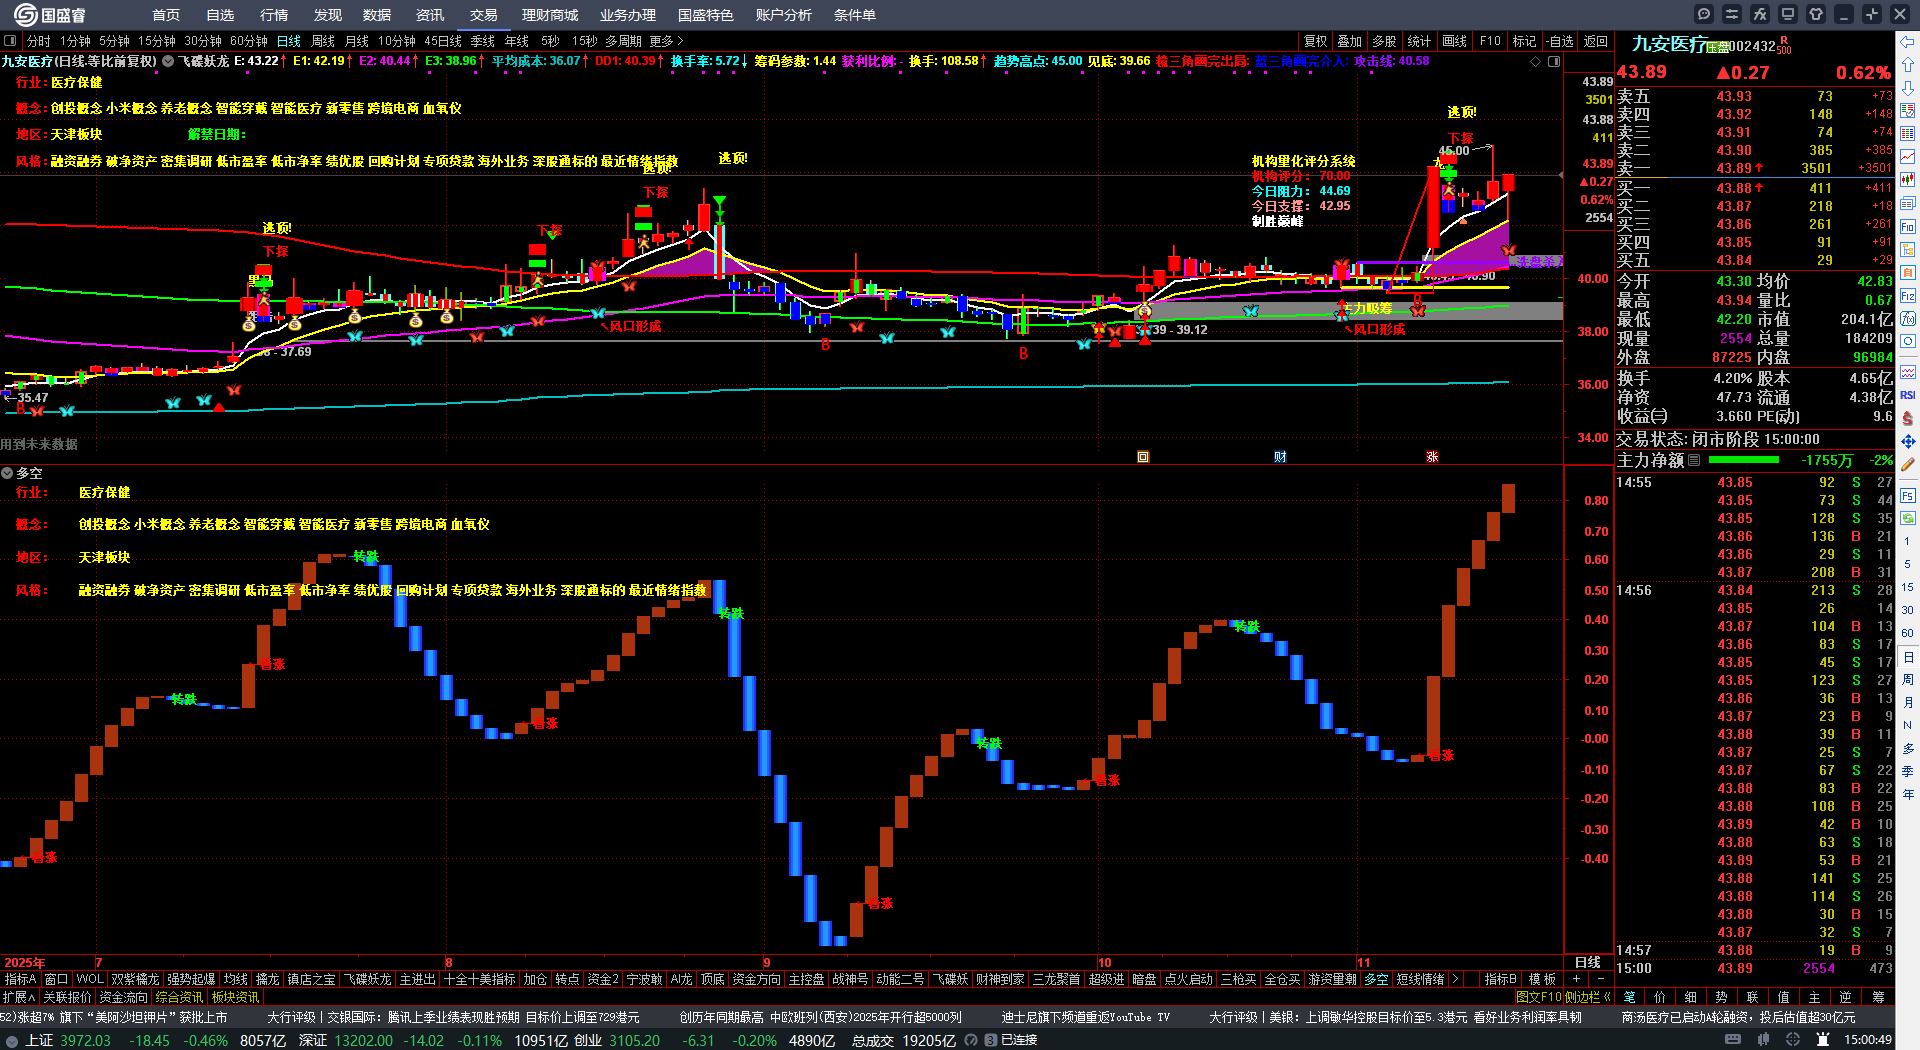Screen dimensions: 1920x1050
Task: Select the 5分钟 period
Action: [x=114, y=41]
